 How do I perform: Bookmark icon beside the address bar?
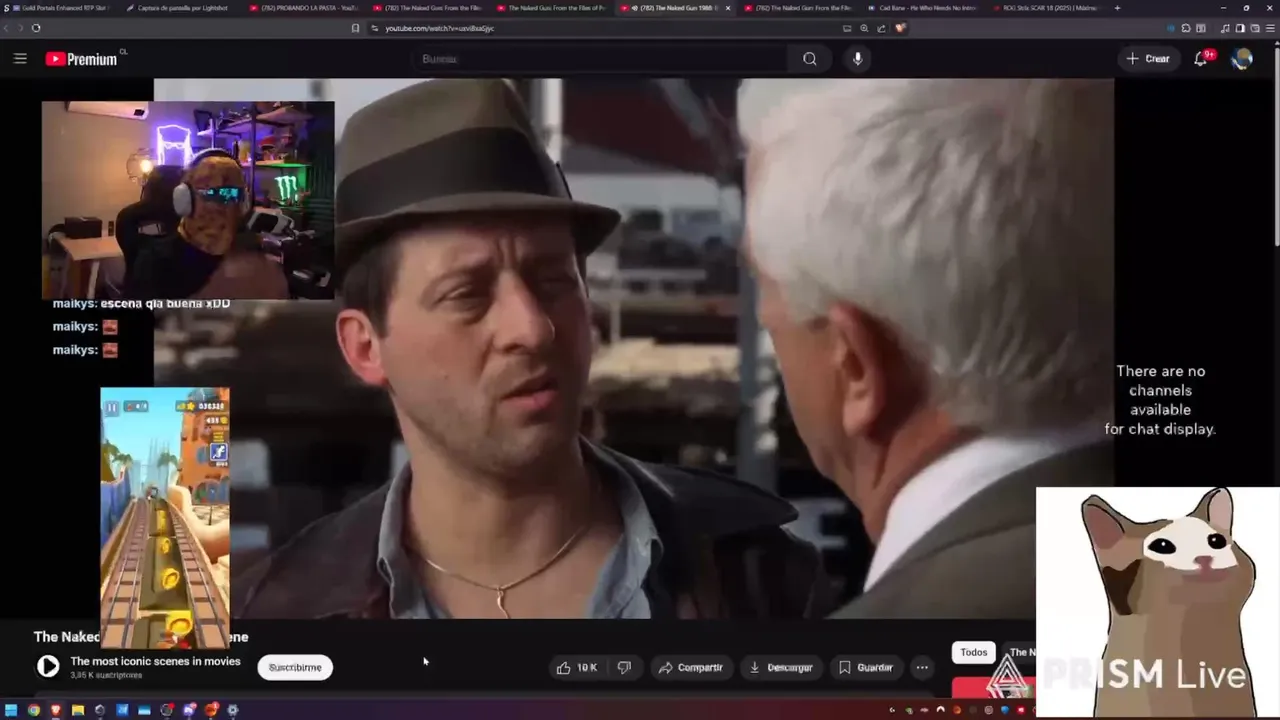point(355,28)
